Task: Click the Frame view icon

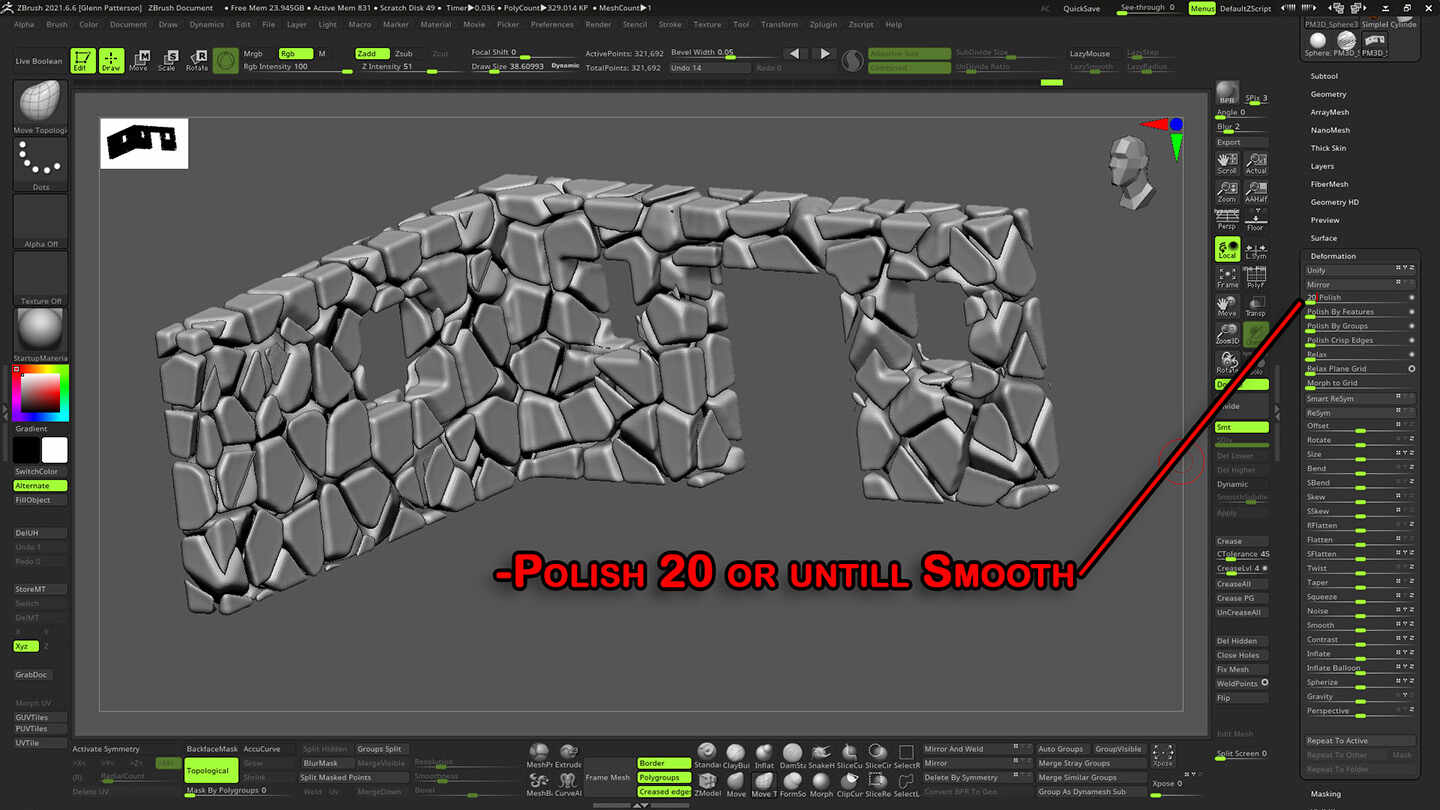Action: click(1228, 276)
